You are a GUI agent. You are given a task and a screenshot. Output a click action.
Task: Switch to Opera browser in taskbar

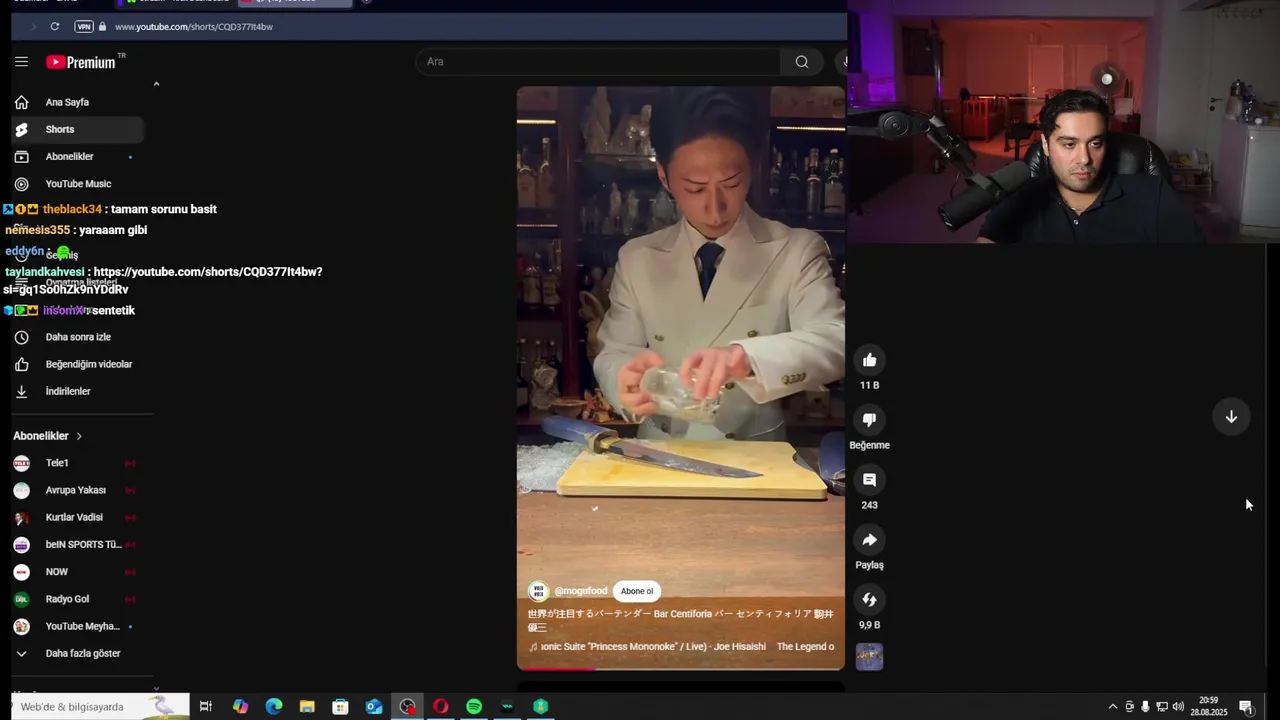click(440, 707)
